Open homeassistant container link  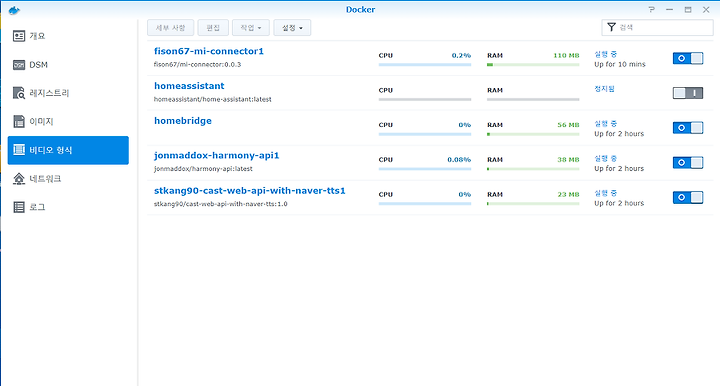(189, 86)
